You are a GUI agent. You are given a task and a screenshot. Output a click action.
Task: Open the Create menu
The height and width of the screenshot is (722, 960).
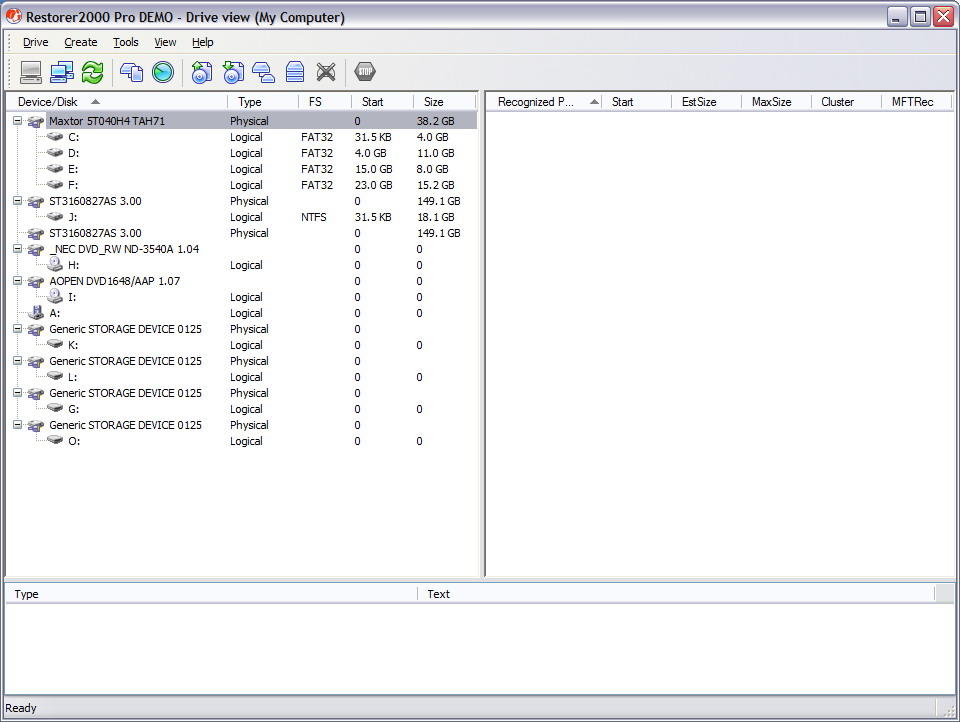(81, 42)
